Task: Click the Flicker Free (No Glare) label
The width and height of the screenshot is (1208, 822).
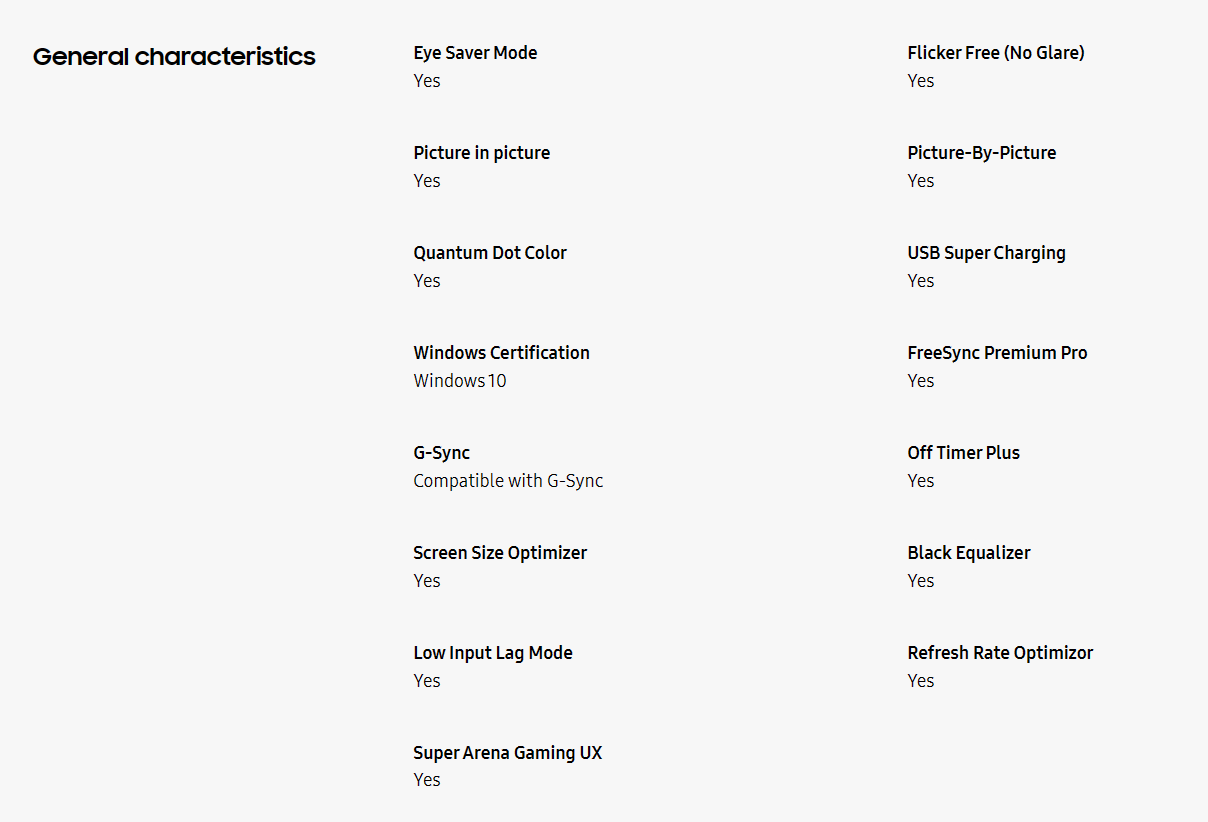Action: point(995,53)
